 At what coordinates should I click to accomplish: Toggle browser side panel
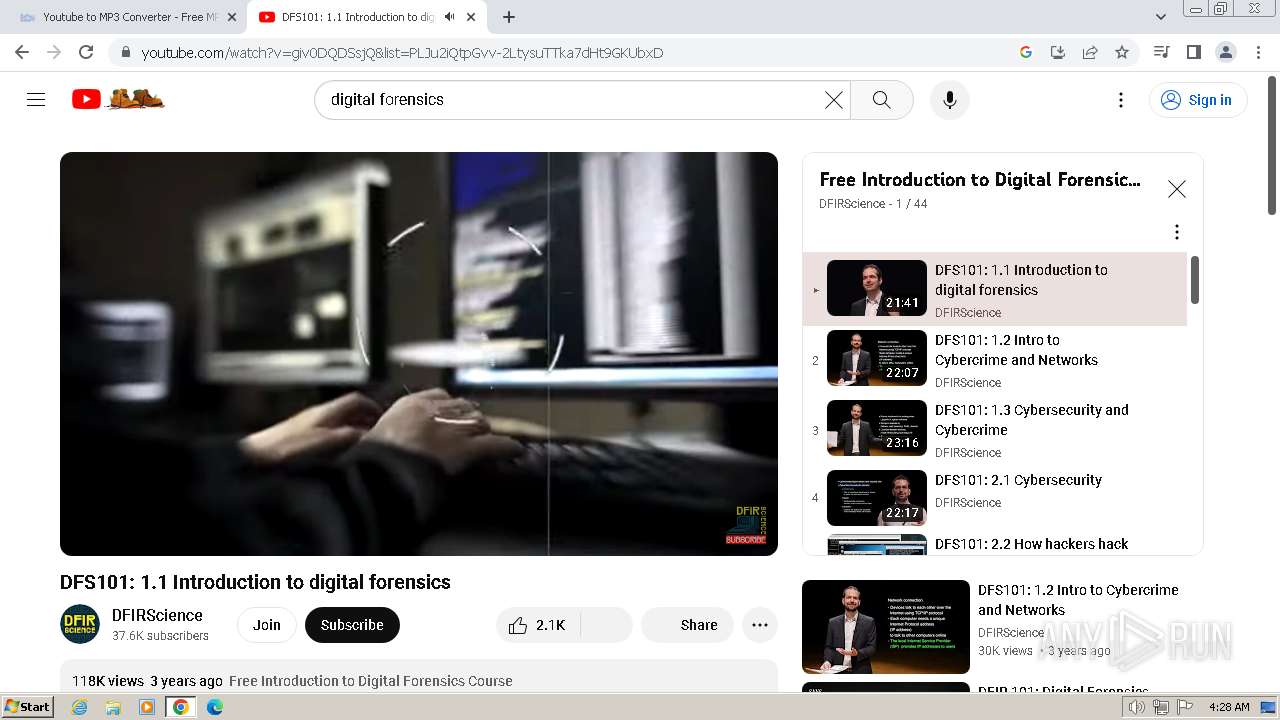[x=1193, y=52]
